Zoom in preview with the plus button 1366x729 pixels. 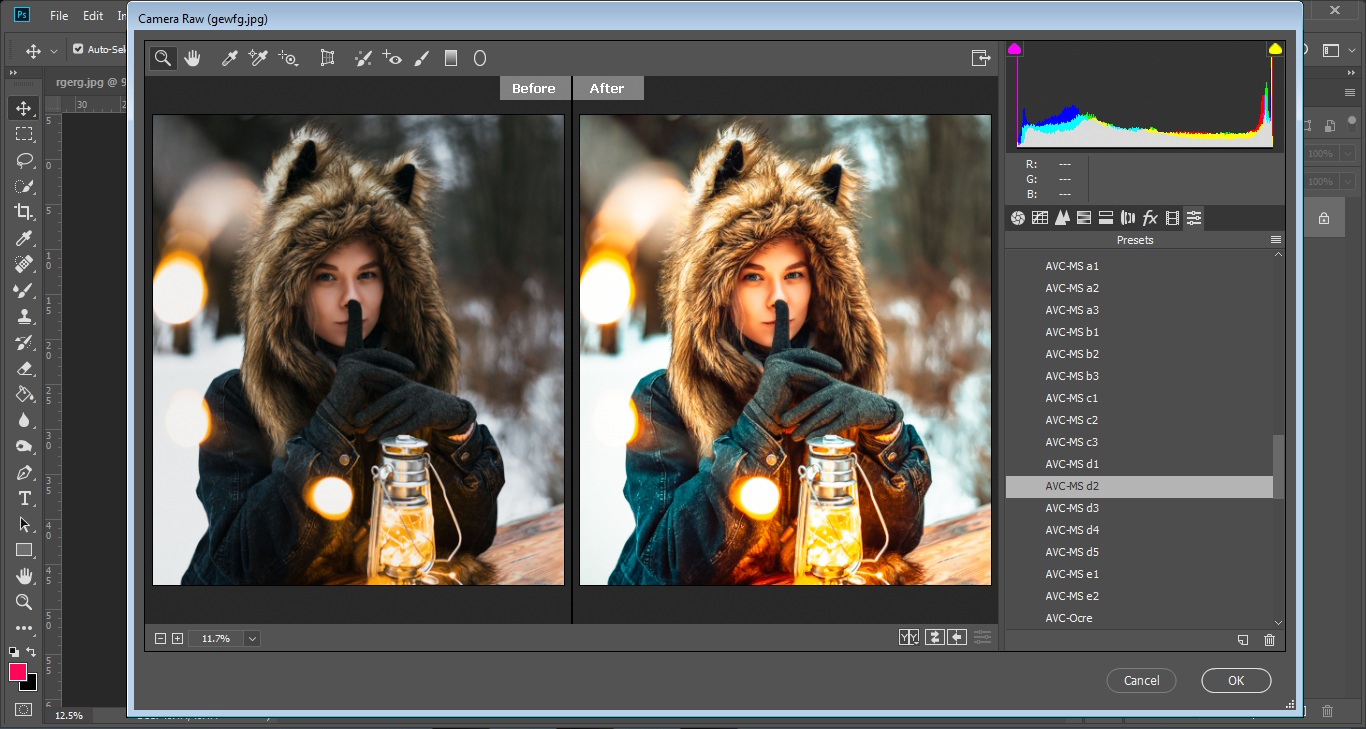point(177,638)
